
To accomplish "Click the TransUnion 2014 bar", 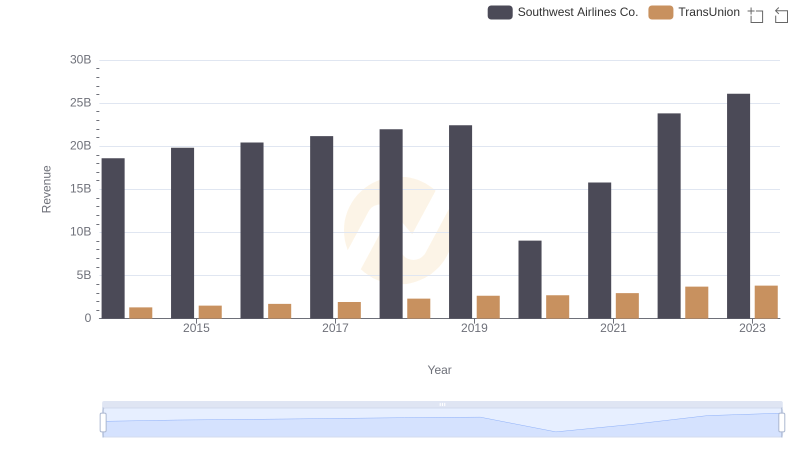I will pos(141,313).
